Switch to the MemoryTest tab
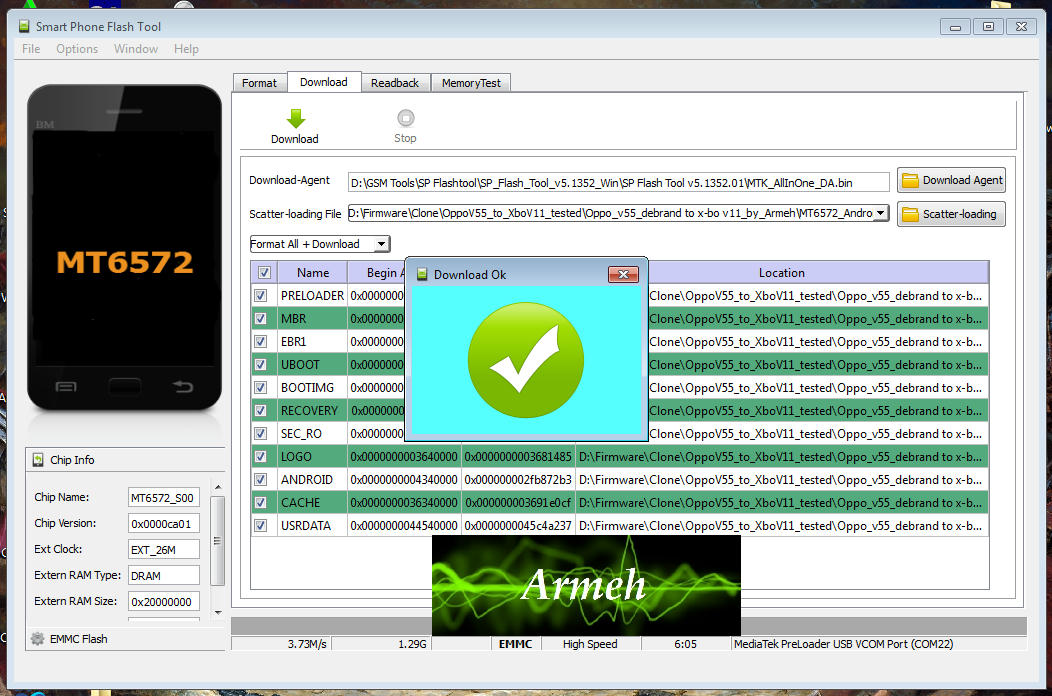Screen dimensions: 1052x696 (x=471, y=83)
